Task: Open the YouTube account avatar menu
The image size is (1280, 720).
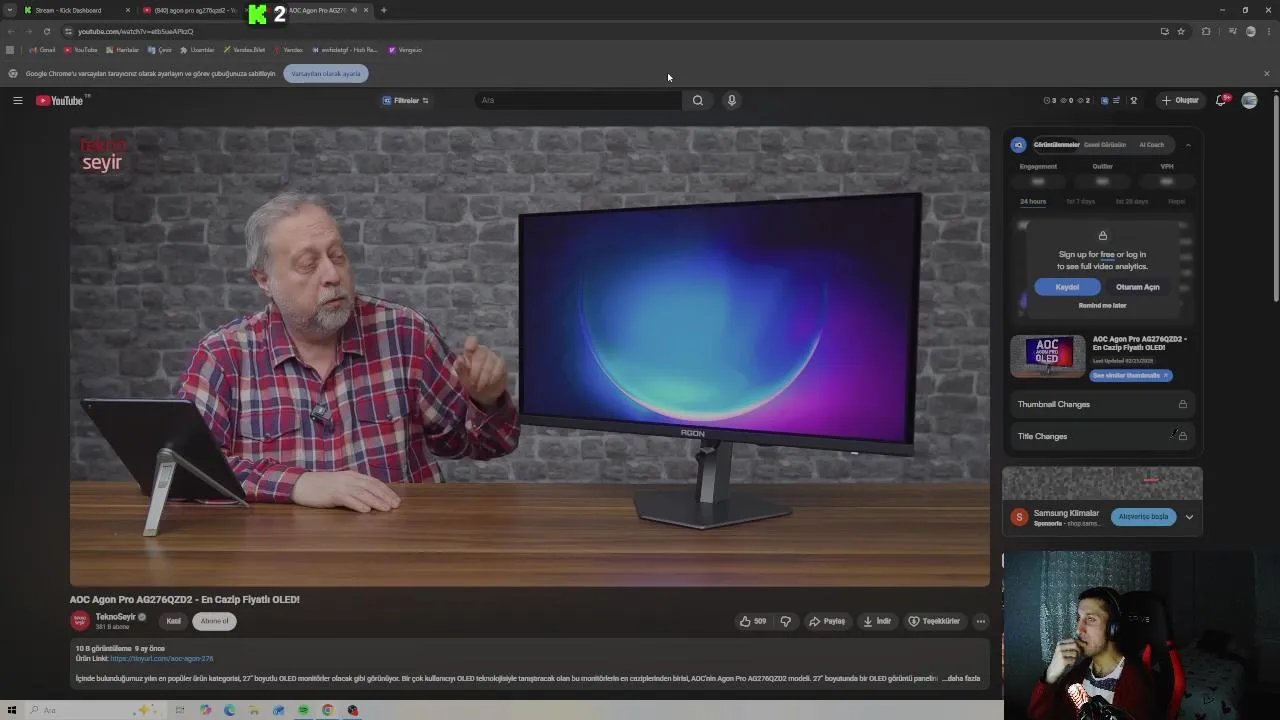Action: (x=1249, y=100)
